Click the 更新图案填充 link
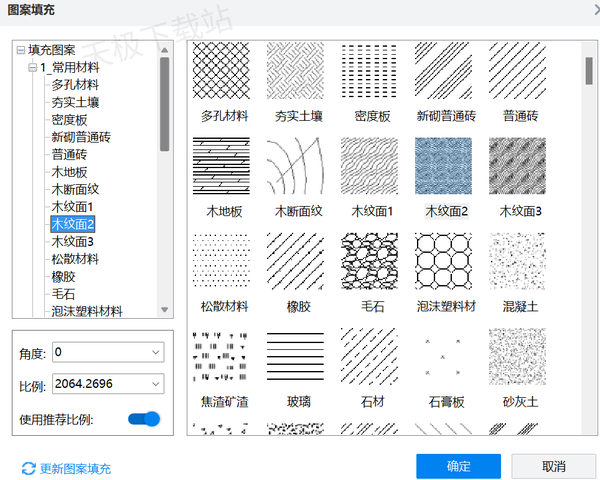The width and height of the screenshot is (600, 480). [75, 468]
